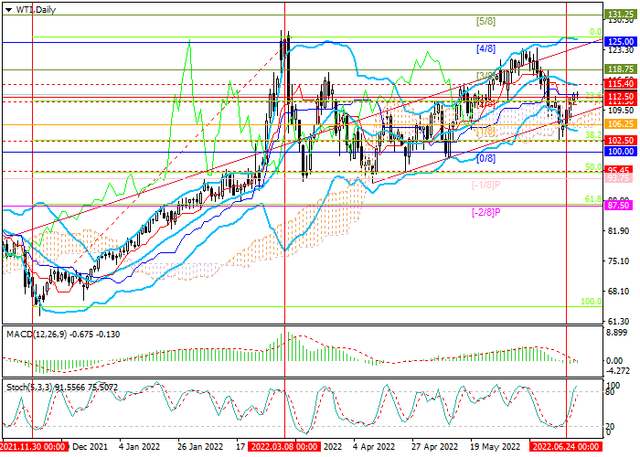The image size is (640, 457).
Task: Click the [5/8] Murrey level label
Action: pyautogui.click(x=486, y=21)
